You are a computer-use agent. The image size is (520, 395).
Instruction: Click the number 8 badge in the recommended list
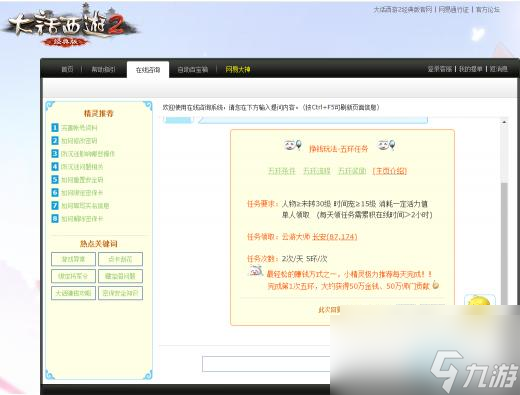click(x=55, y=219)
